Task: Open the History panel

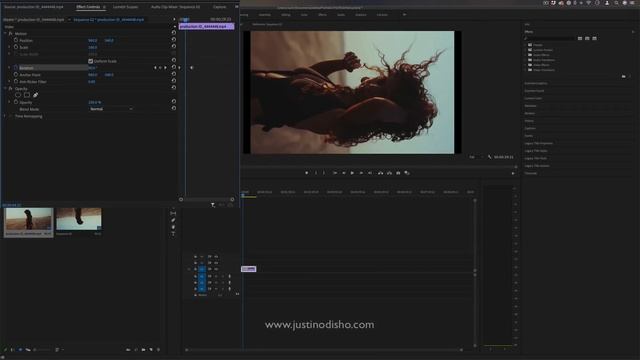Action: [x=529, y=121]
